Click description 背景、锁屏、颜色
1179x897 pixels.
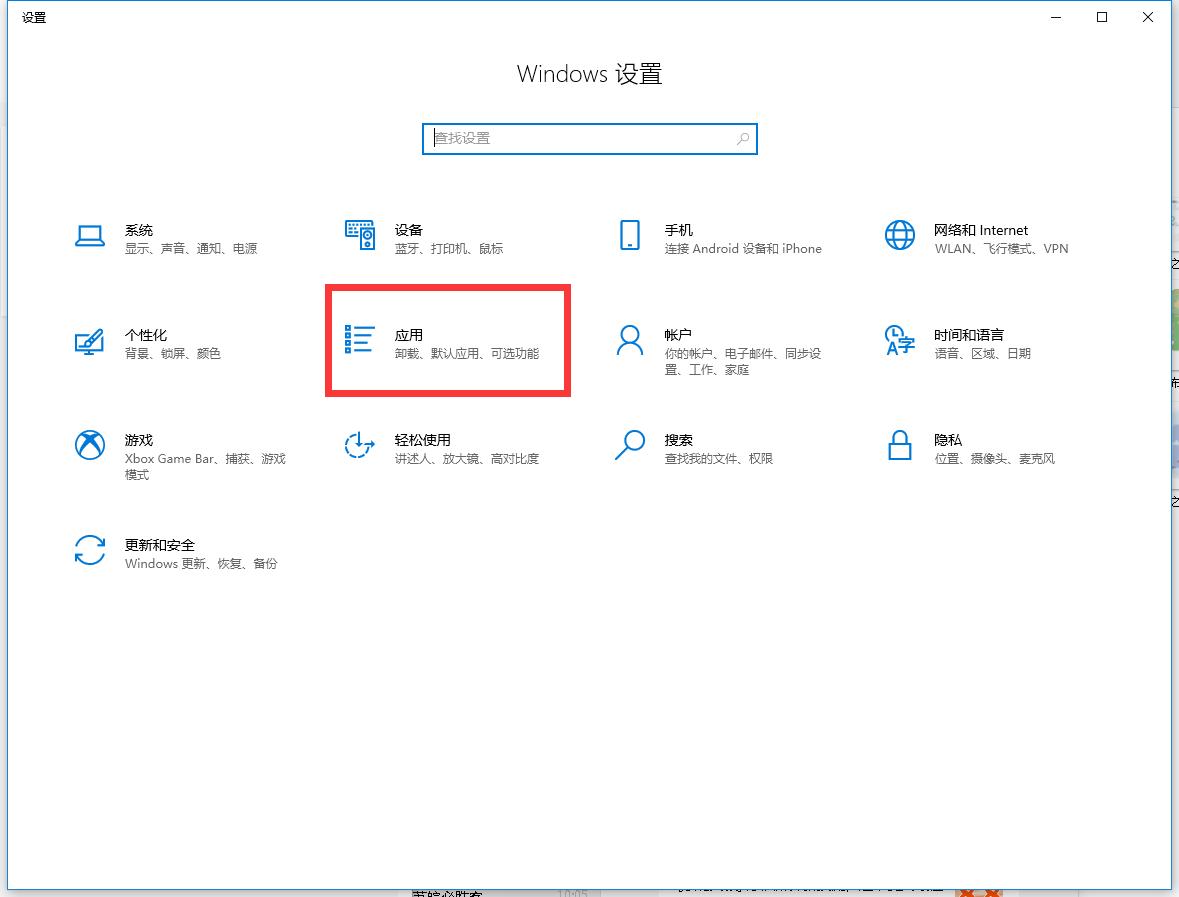point(173,353)
